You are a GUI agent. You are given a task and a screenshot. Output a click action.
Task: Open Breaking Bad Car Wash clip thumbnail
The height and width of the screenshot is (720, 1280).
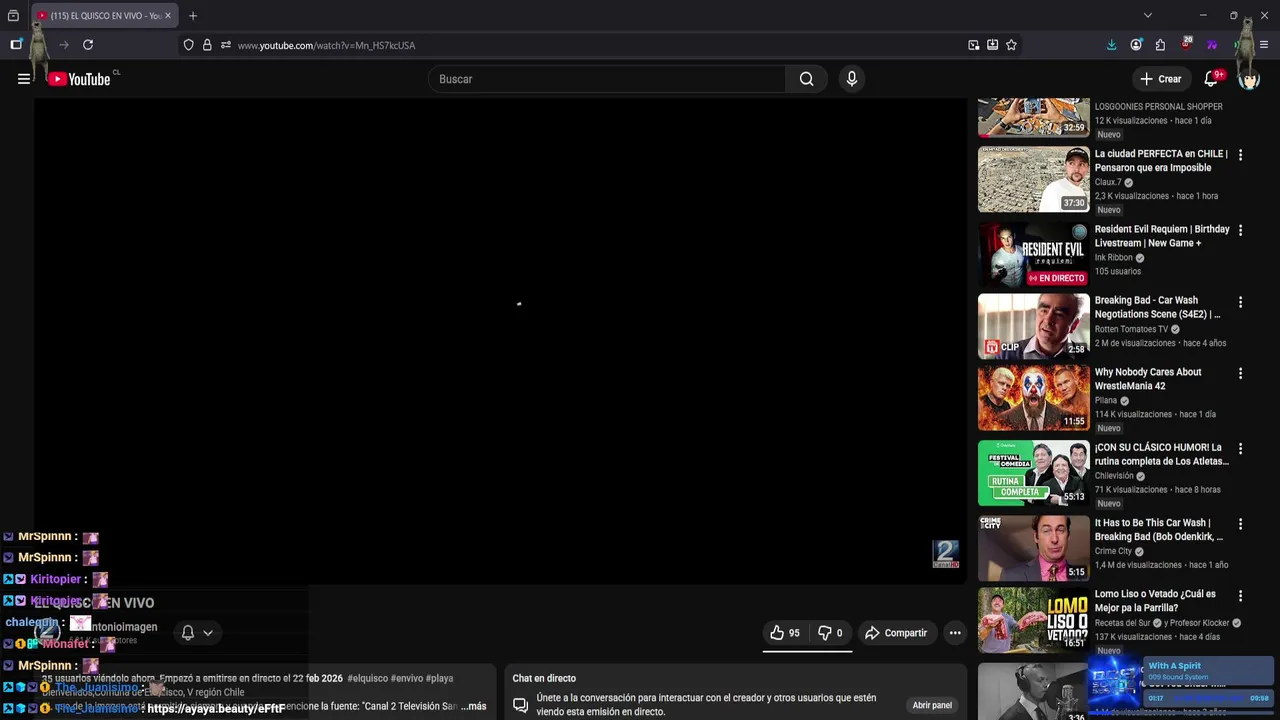pyautogui.click(x=1033, y=326)
